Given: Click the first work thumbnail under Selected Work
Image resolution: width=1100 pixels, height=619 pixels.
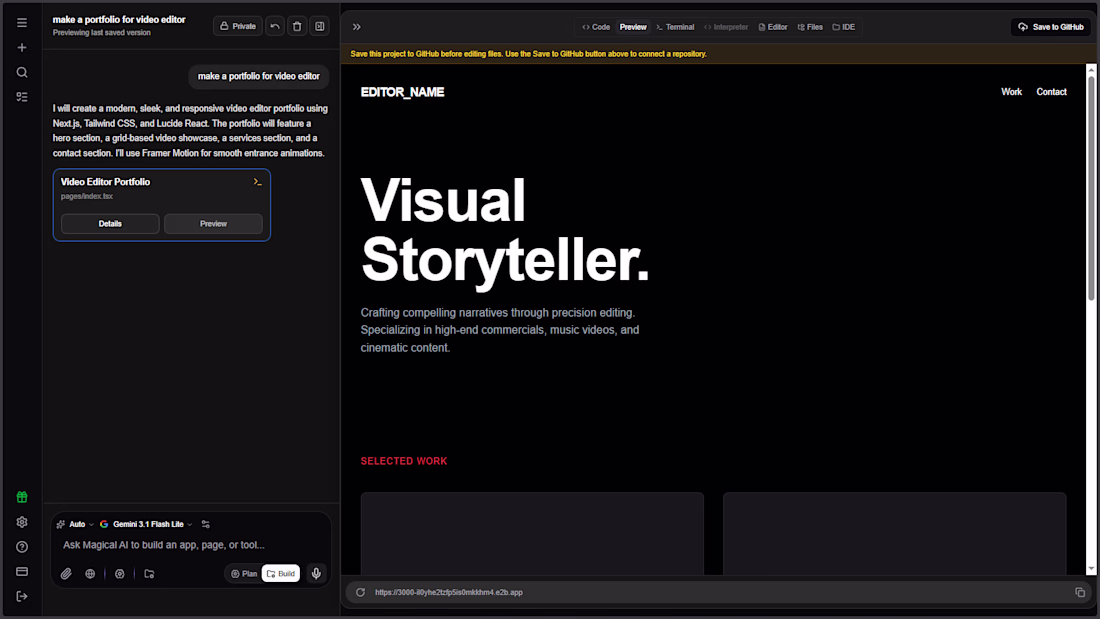Looking at the screenshot, I should (x=532, y=534).
